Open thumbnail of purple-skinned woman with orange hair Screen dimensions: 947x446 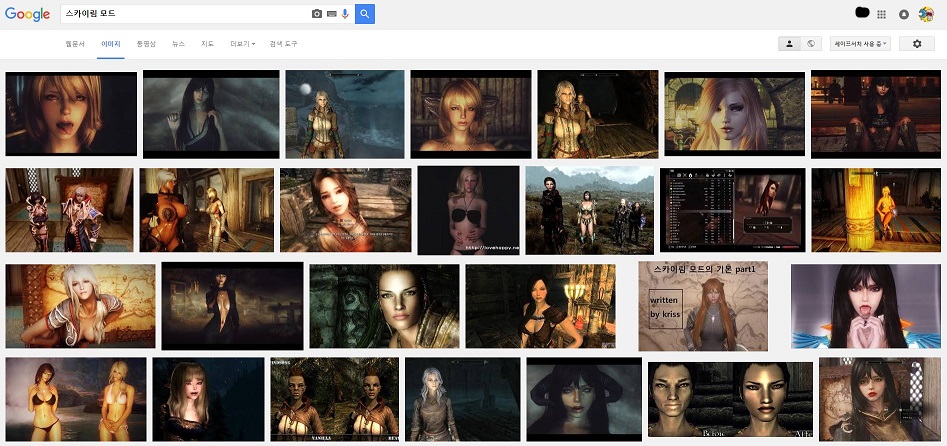coord(734,114)
